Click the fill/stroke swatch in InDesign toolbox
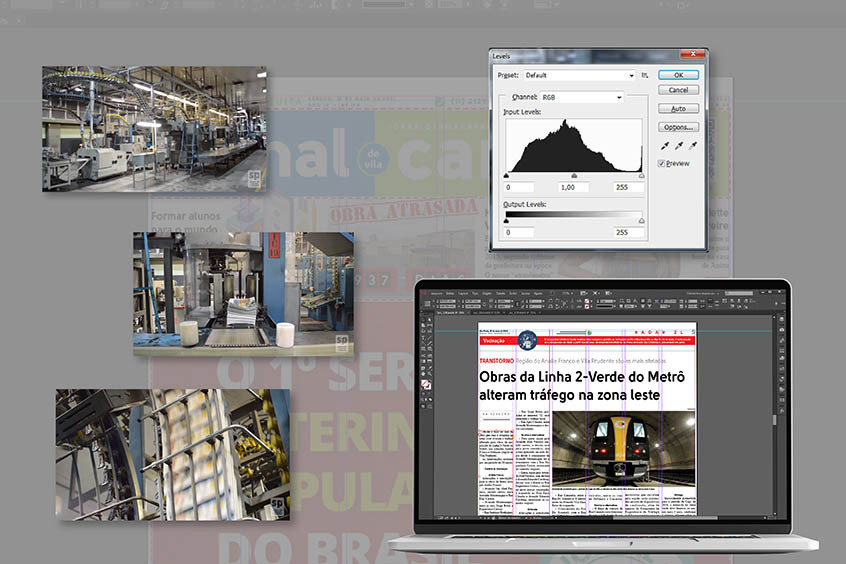 click(x=426, y=384)
